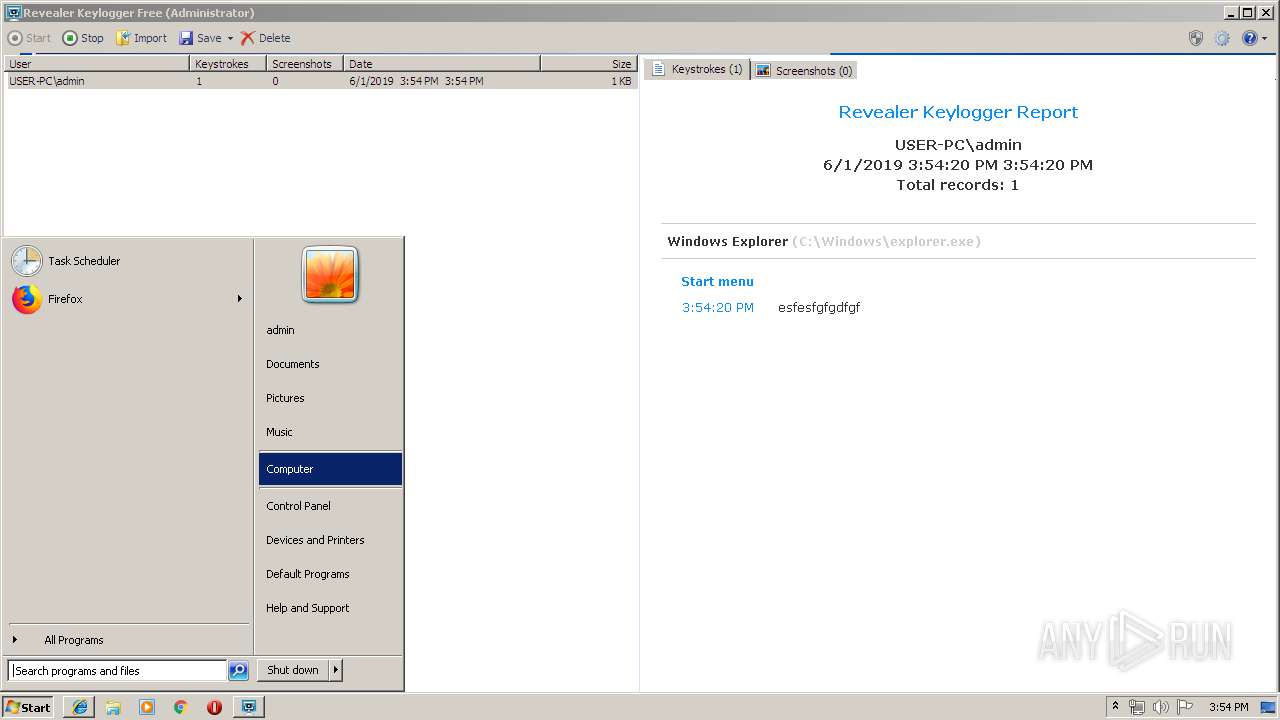Click the user account picture
This screenshot has width=1280, height=720.
point(330,275)
